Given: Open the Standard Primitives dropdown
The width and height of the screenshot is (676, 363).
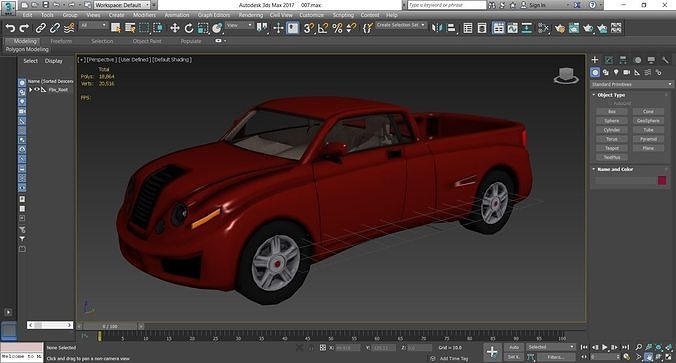Looking at the screenshot, I should (632, 84).
